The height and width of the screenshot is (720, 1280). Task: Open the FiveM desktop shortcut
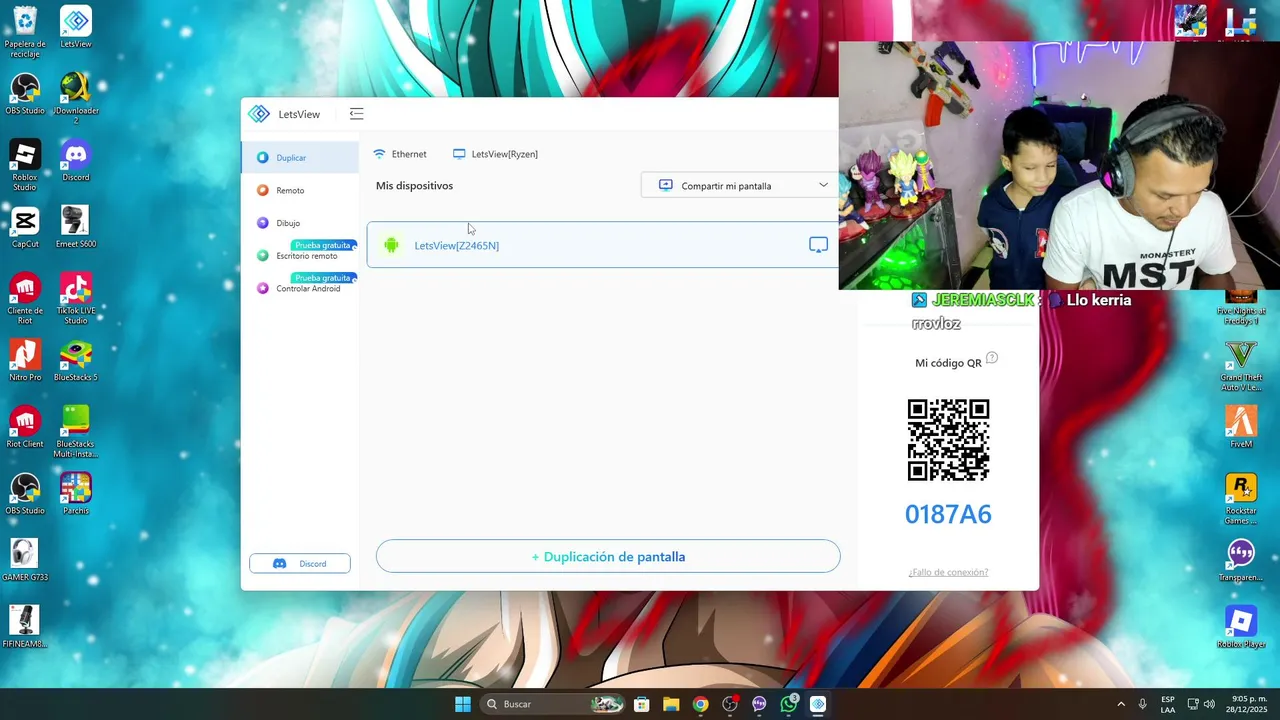[x=1240, y=427]
